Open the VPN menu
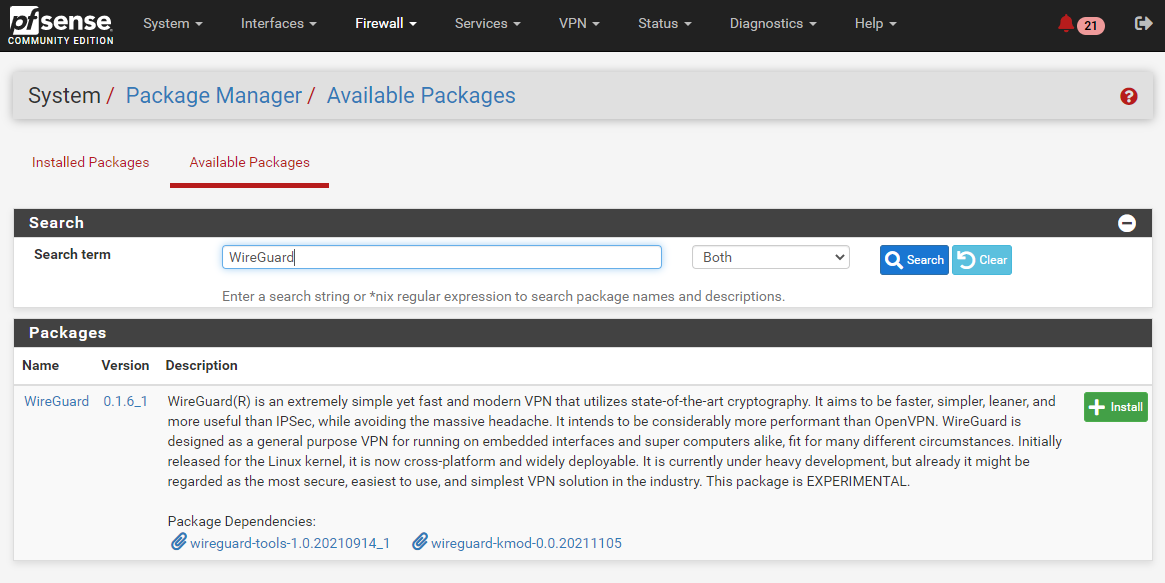Viewport: 1165px width, 583px height. point(579,24)
